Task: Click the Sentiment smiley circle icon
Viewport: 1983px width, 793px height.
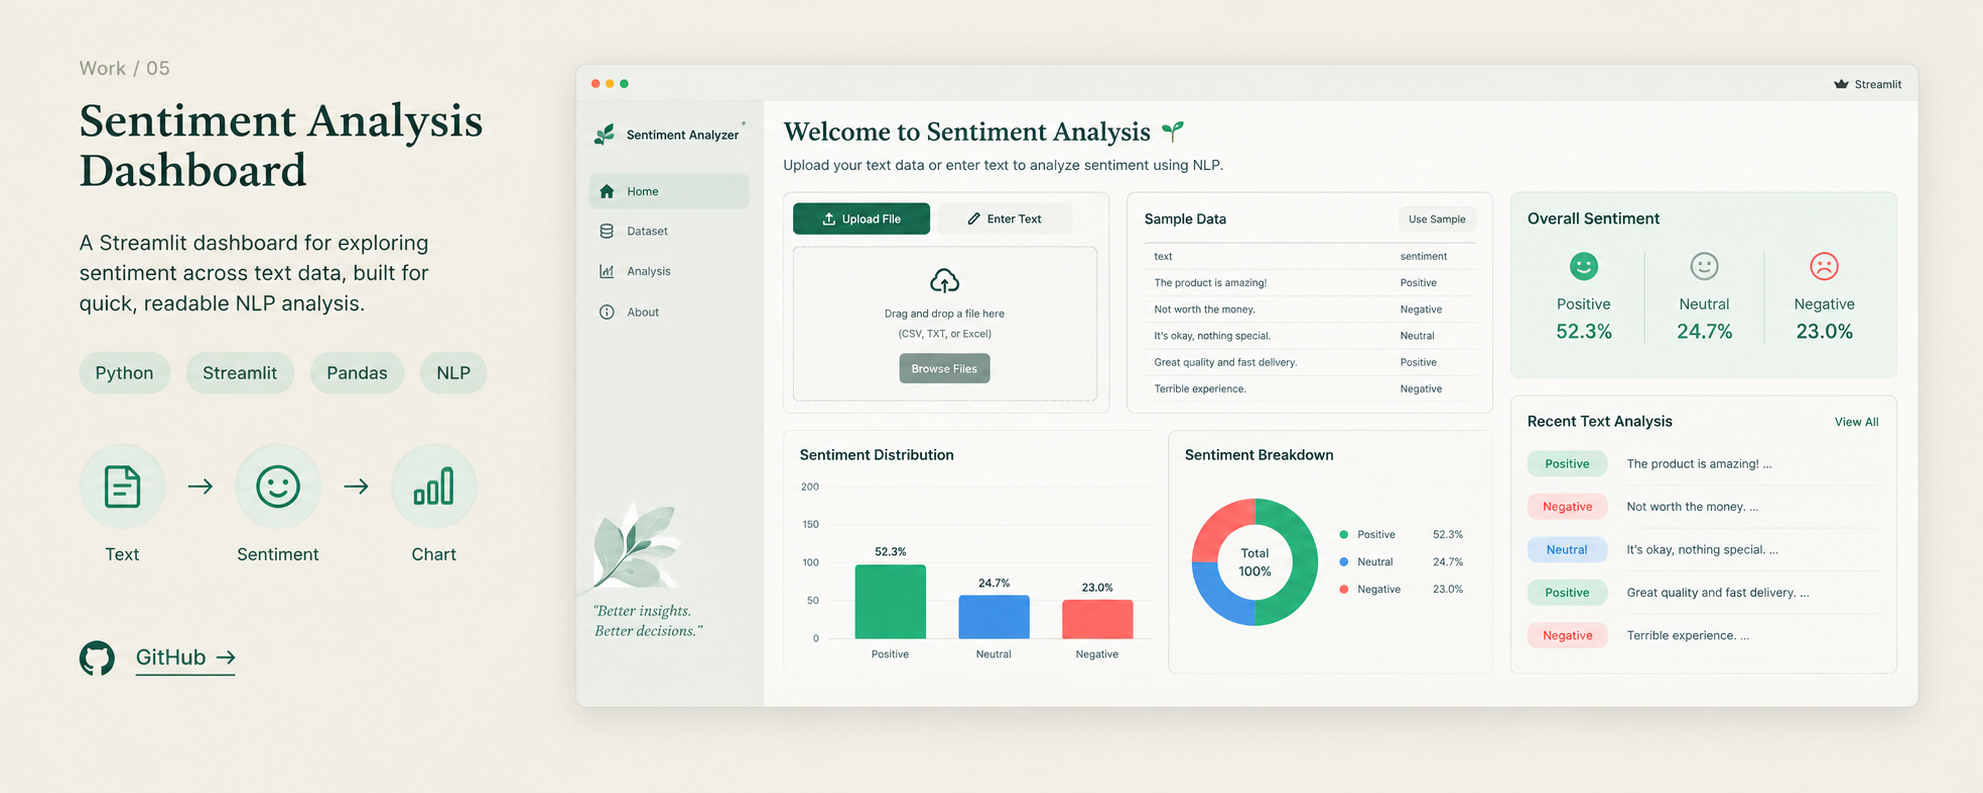Action: (278, 487)
